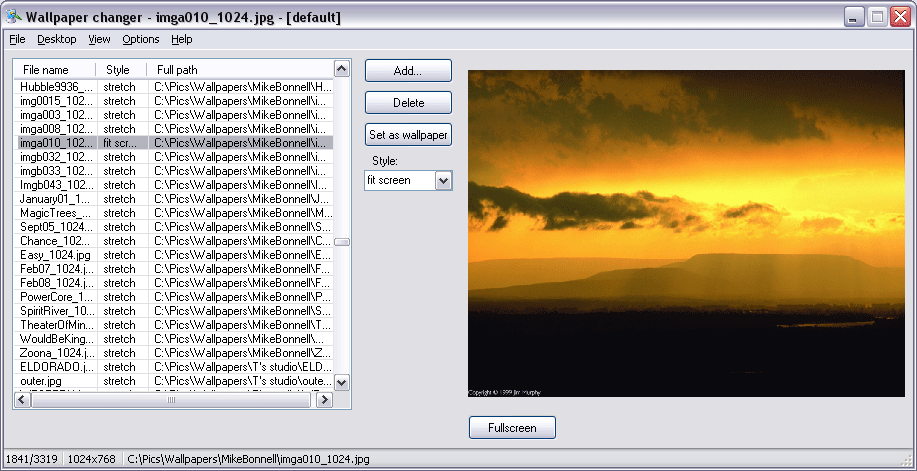Screen dimensions: 917x471
Task: Open the View menu
Action: click(x=99, y=39)
